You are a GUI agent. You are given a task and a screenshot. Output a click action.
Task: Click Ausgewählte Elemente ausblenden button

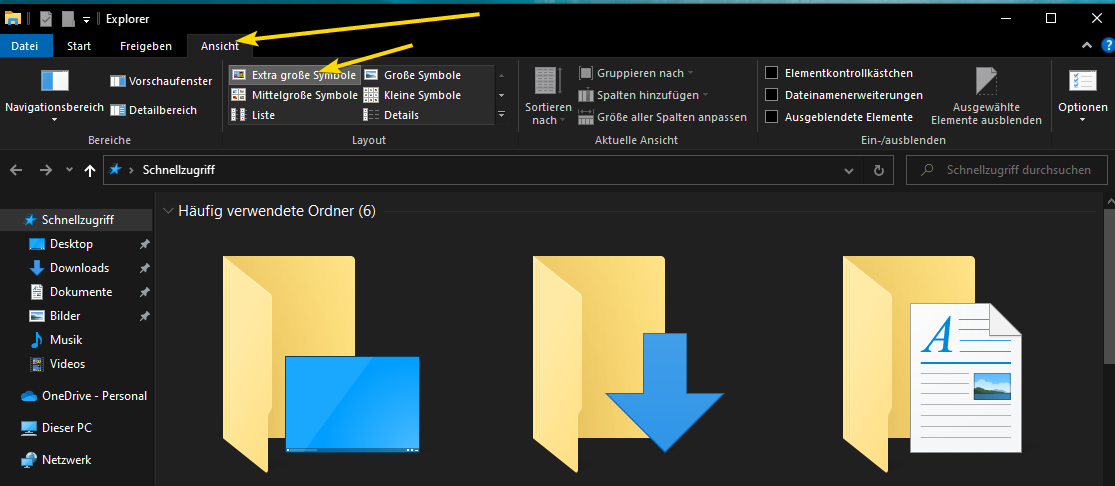[986, 96]
